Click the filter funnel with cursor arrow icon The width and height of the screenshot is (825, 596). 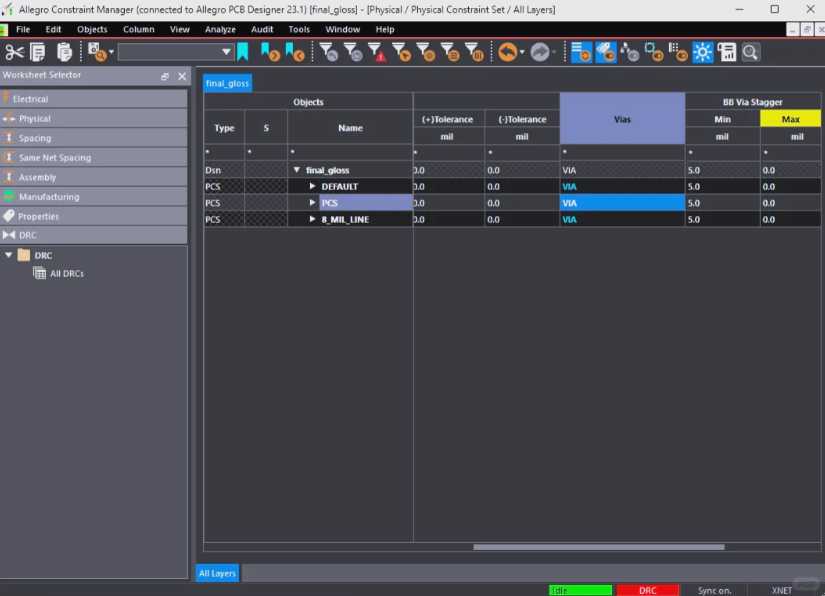click(401, 52)
